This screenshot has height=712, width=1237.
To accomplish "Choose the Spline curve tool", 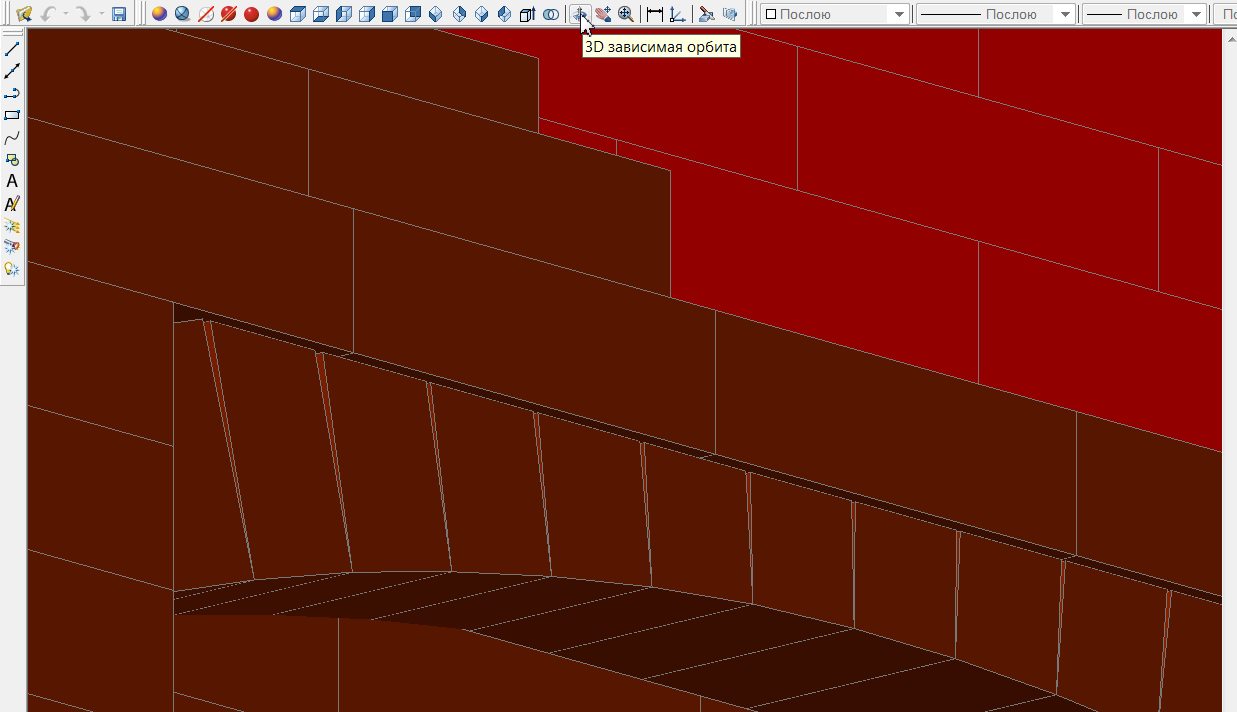I will [12, 137].
